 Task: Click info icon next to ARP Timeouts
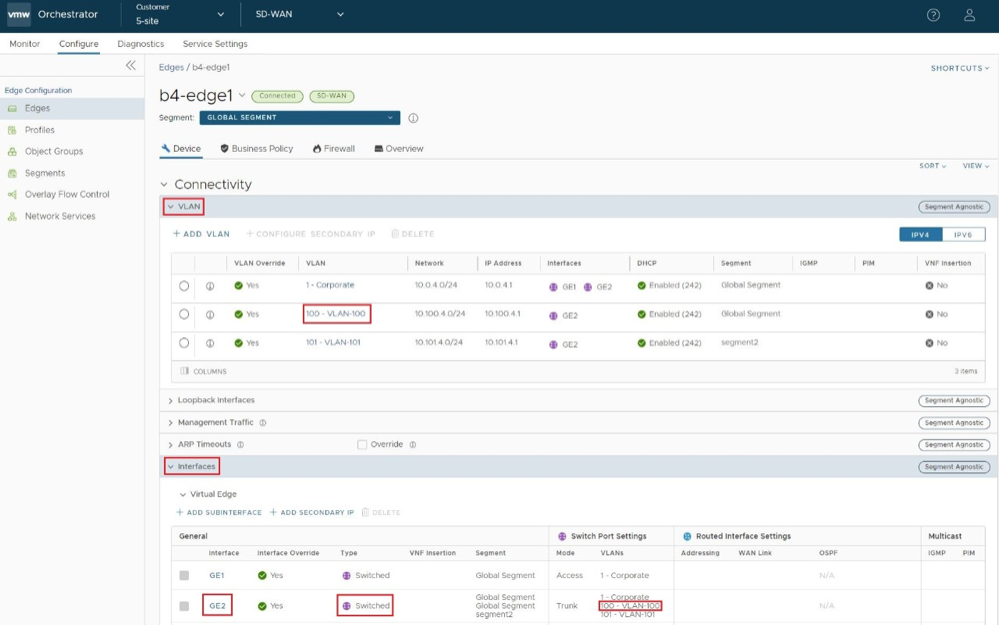click(241, 445)
